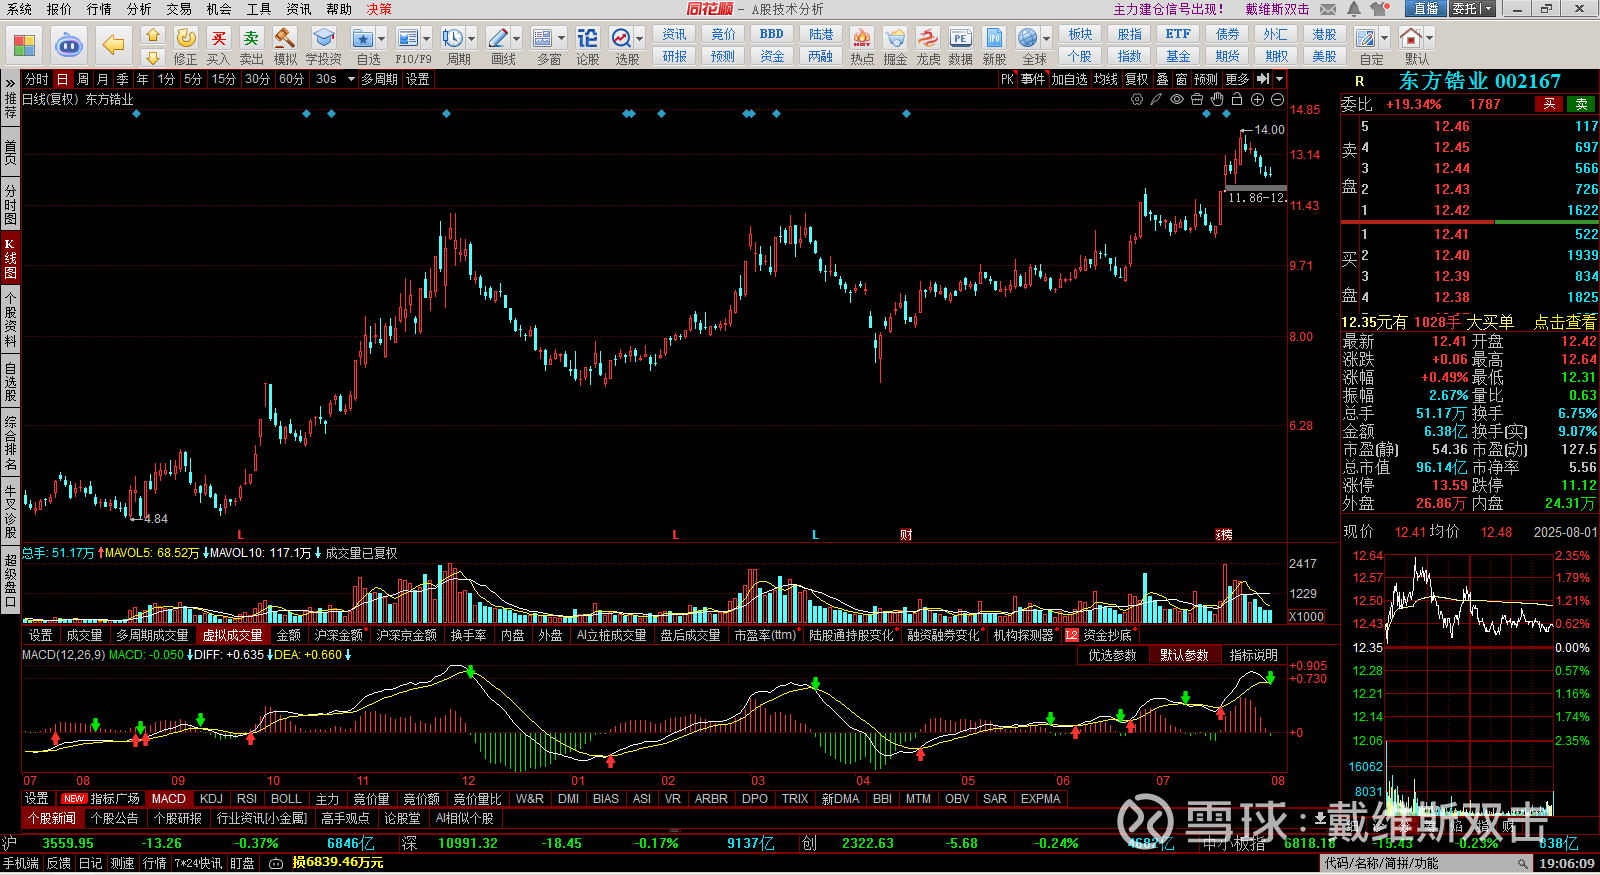Toggle 均线 moving averages
This screenshot has height=875, width=1600.
pos(1105,79)
